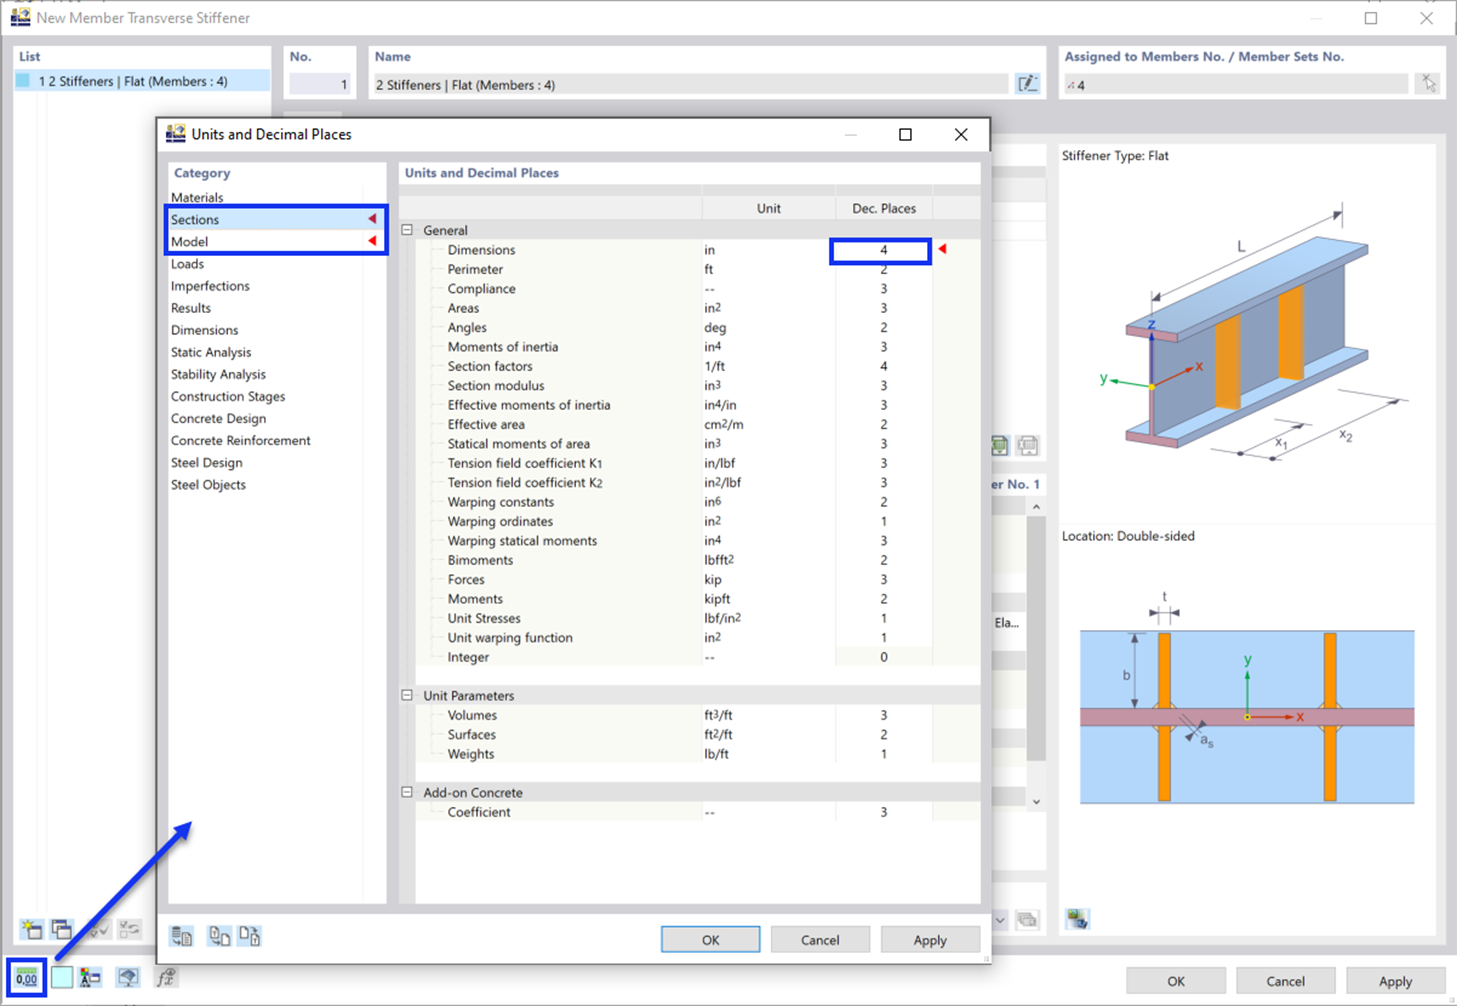This screenshot has height=1006, width=1457.
Task: Click the Name input field of the stiffener
Action: (x=690, y=85)
